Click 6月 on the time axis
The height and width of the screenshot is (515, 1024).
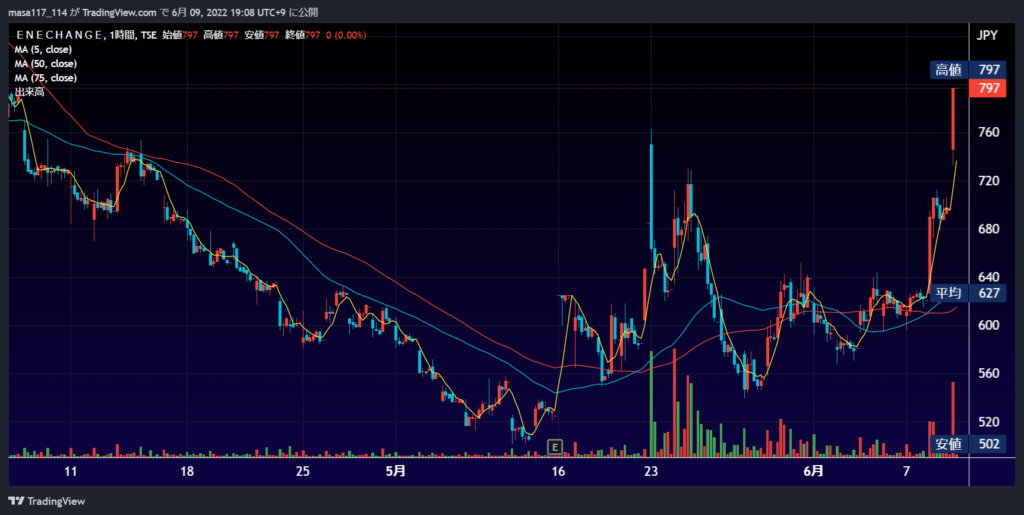click(813, 471)
